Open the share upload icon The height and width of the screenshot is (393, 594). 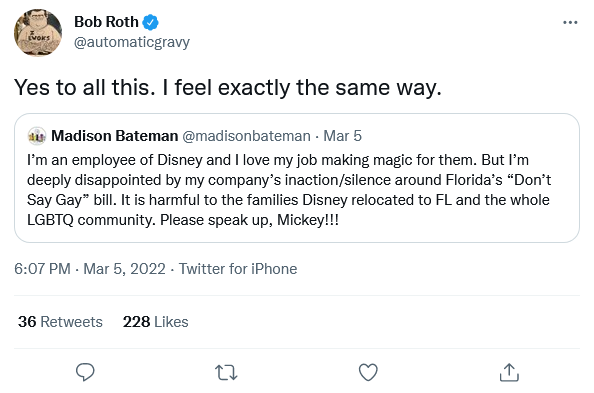[509, 372]
